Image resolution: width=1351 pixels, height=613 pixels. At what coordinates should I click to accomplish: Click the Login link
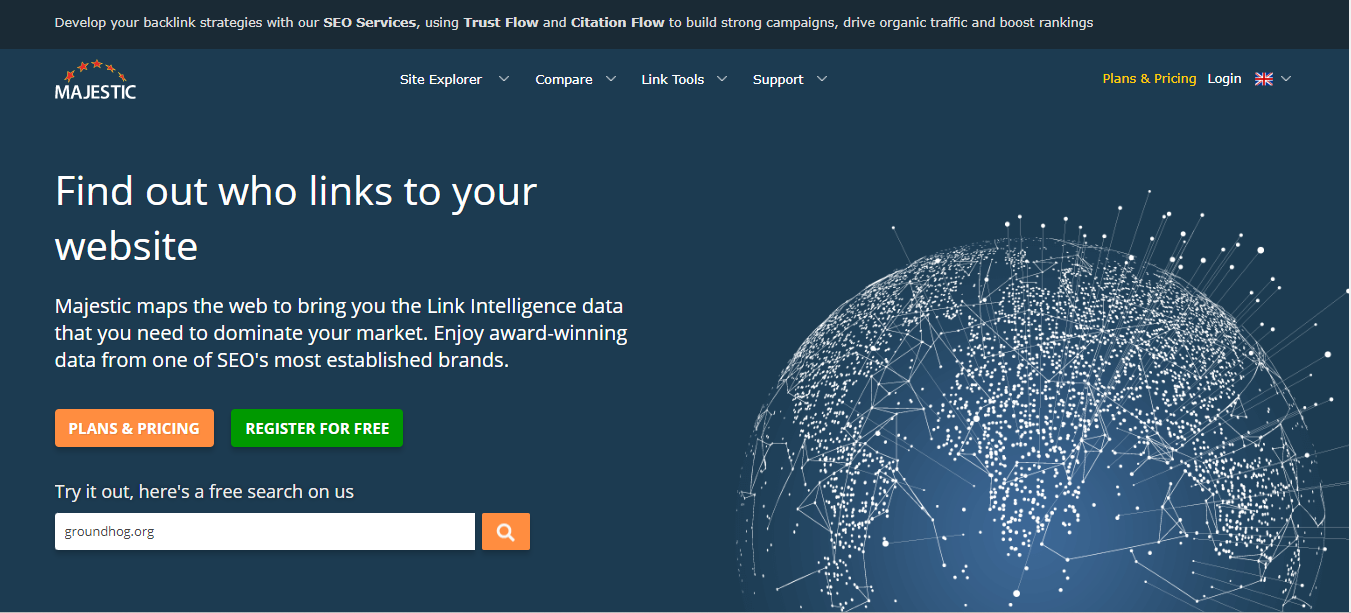(x=1224, y=79)
